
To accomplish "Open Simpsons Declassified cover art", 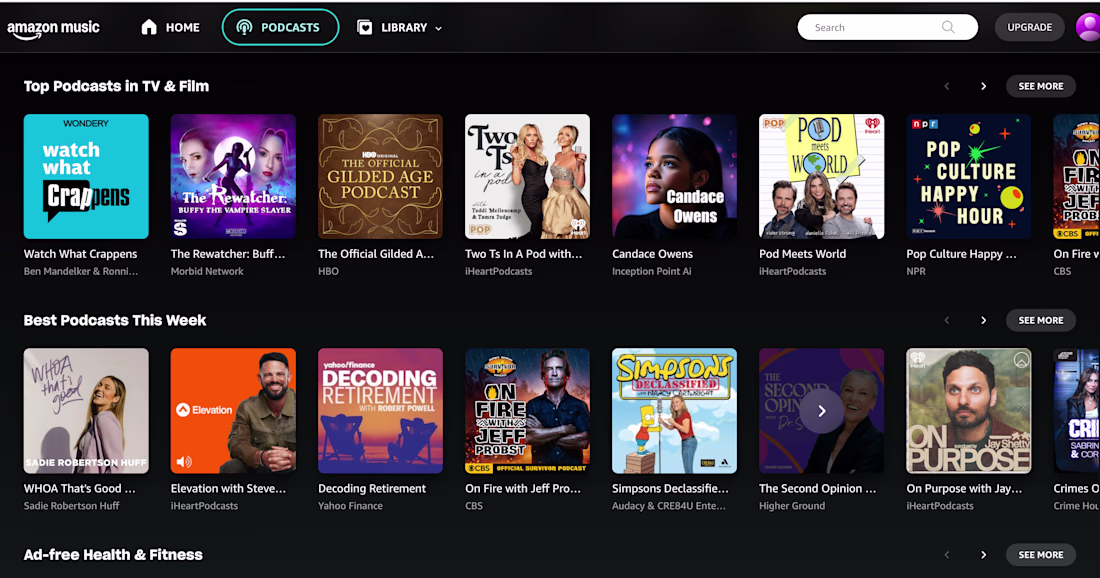I will point(674,411).
